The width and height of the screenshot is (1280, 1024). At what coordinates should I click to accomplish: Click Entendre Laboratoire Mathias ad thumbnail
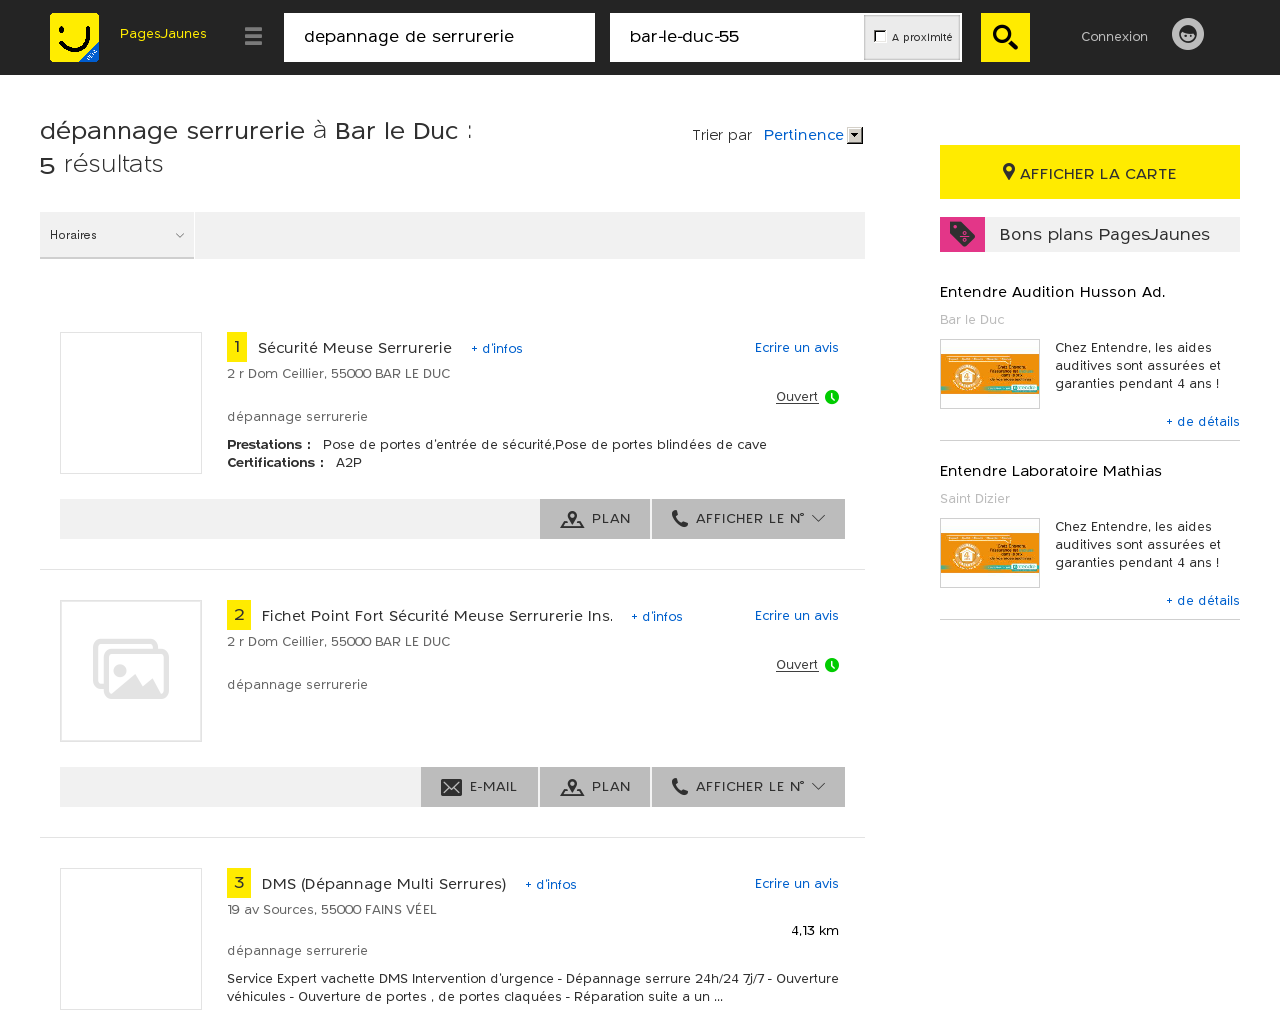pyautogui.click(x=990, y=553)
